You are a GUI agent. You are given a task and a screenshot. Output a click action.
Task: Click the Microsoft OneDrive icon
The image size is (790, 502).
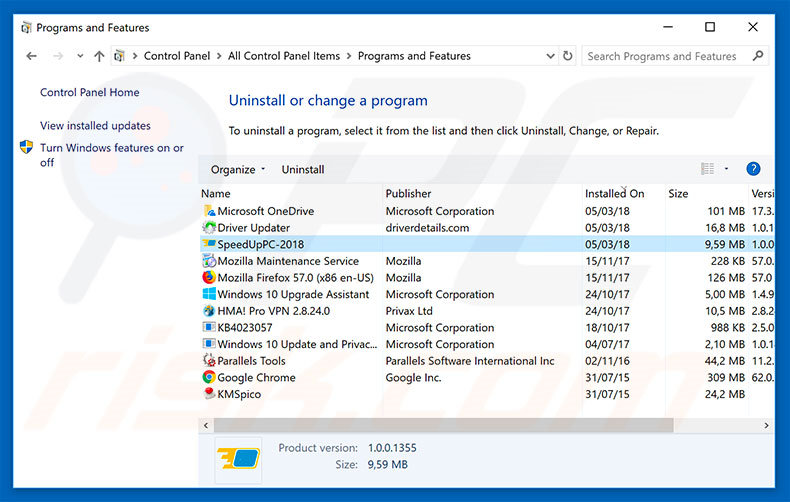(209, 211)
